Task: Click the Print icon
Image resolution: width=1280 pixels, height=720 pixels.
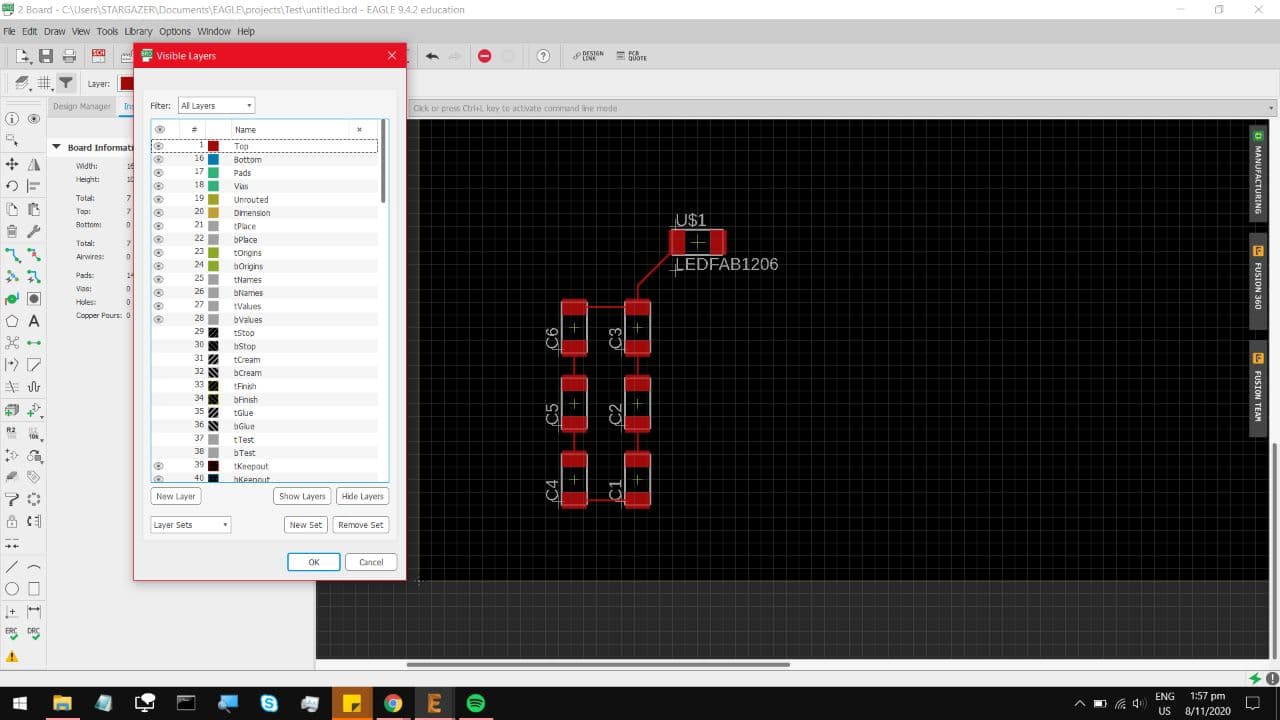Action: 69,56
